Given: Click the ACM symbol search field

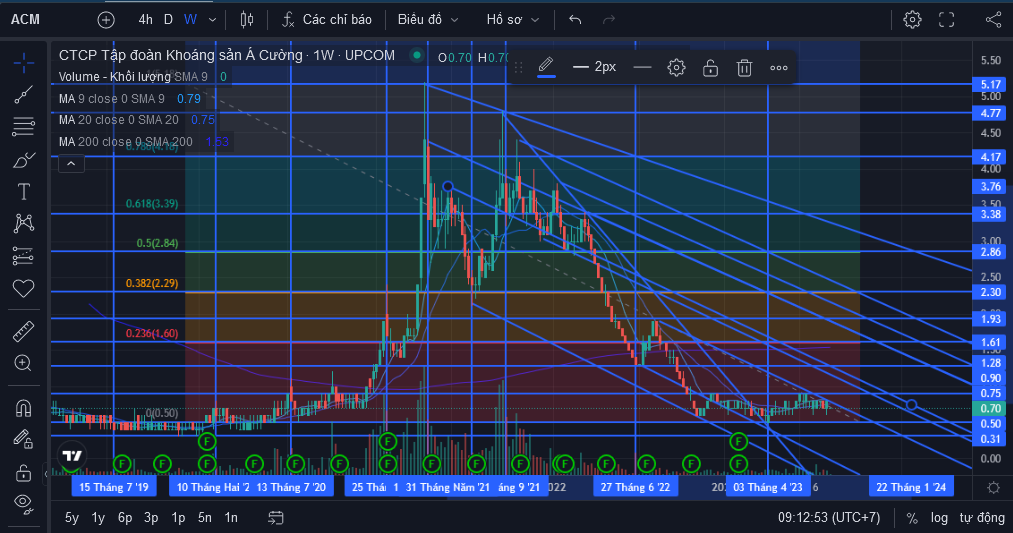Looking at the screenshot, I should [26, 19].
